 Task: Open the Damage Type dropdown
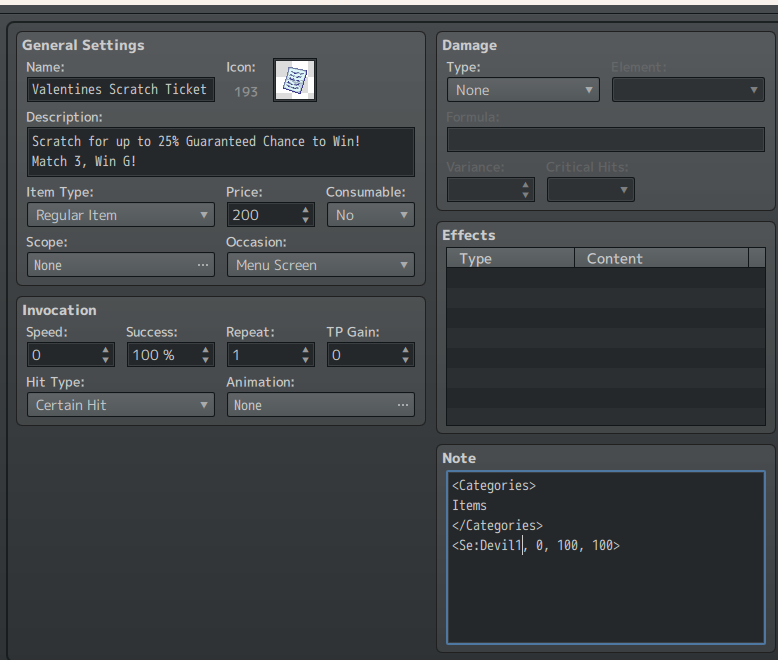click(523, 90)
